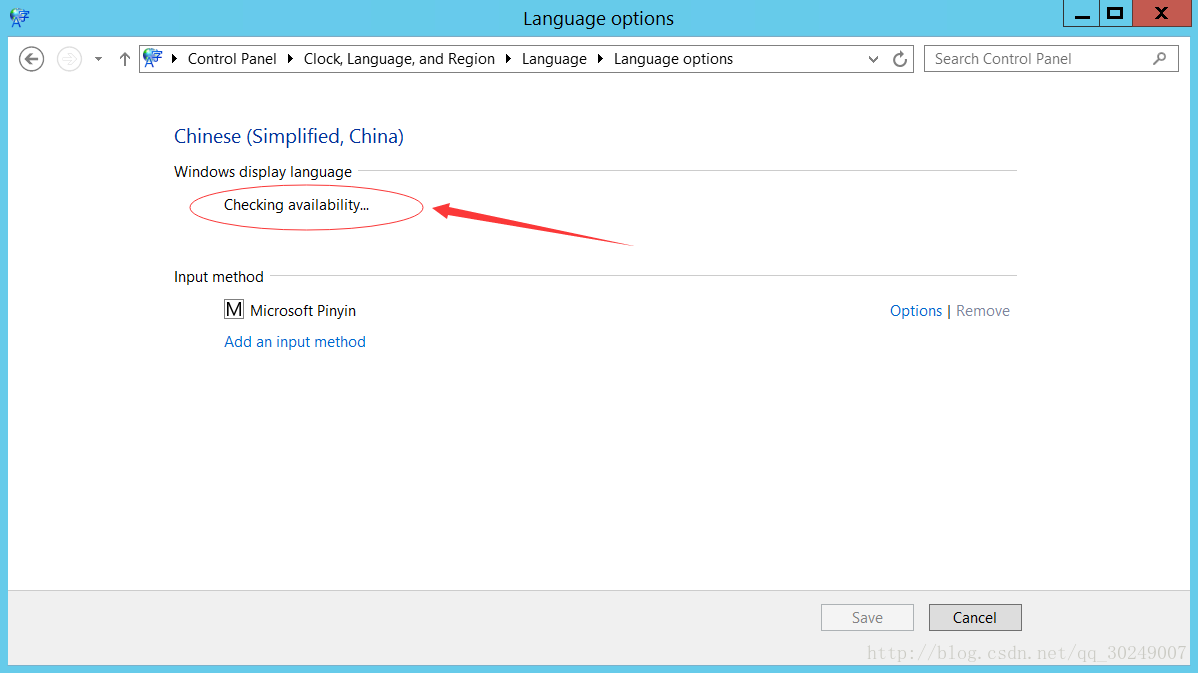Navigate to Clock, Language, and Region breadcrumb

coord(399,59)
